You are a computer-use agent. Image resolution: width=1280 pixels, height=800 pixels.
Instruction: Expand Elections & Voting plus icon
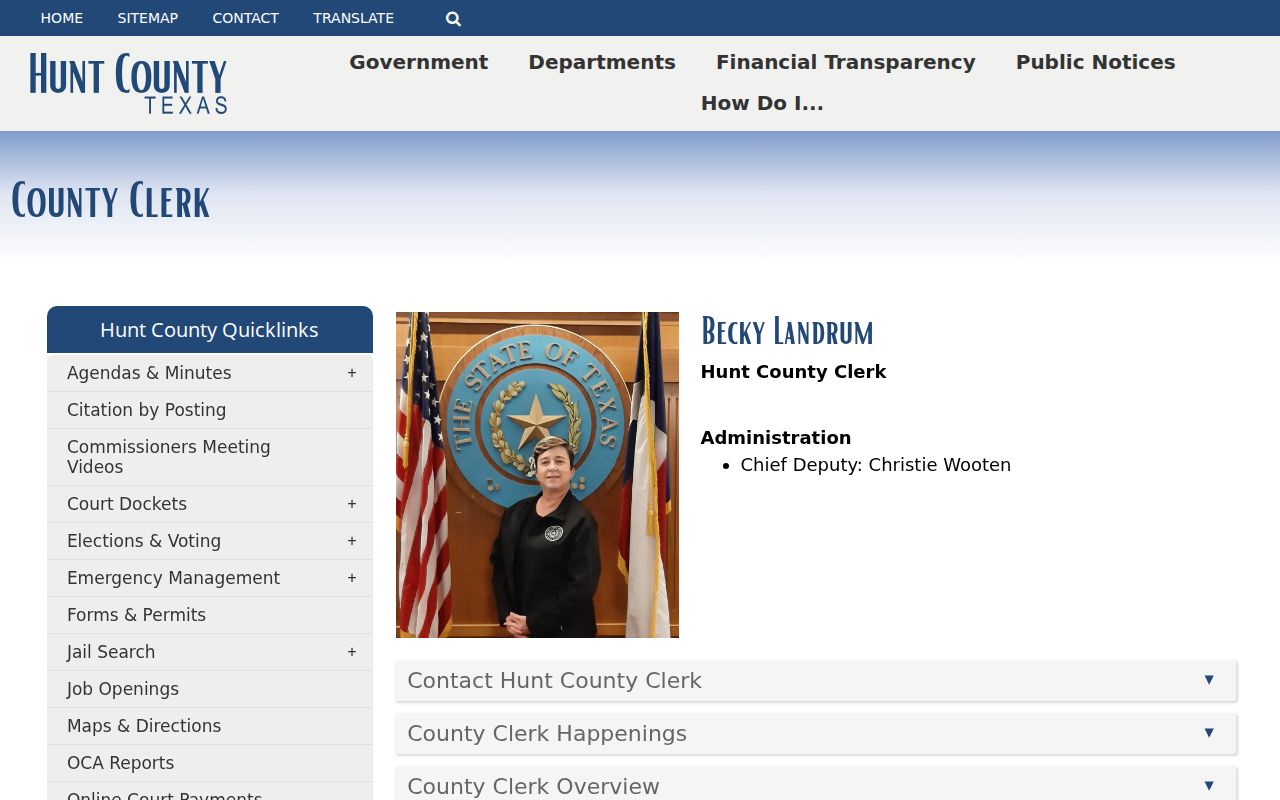click(x=352, y=541)
